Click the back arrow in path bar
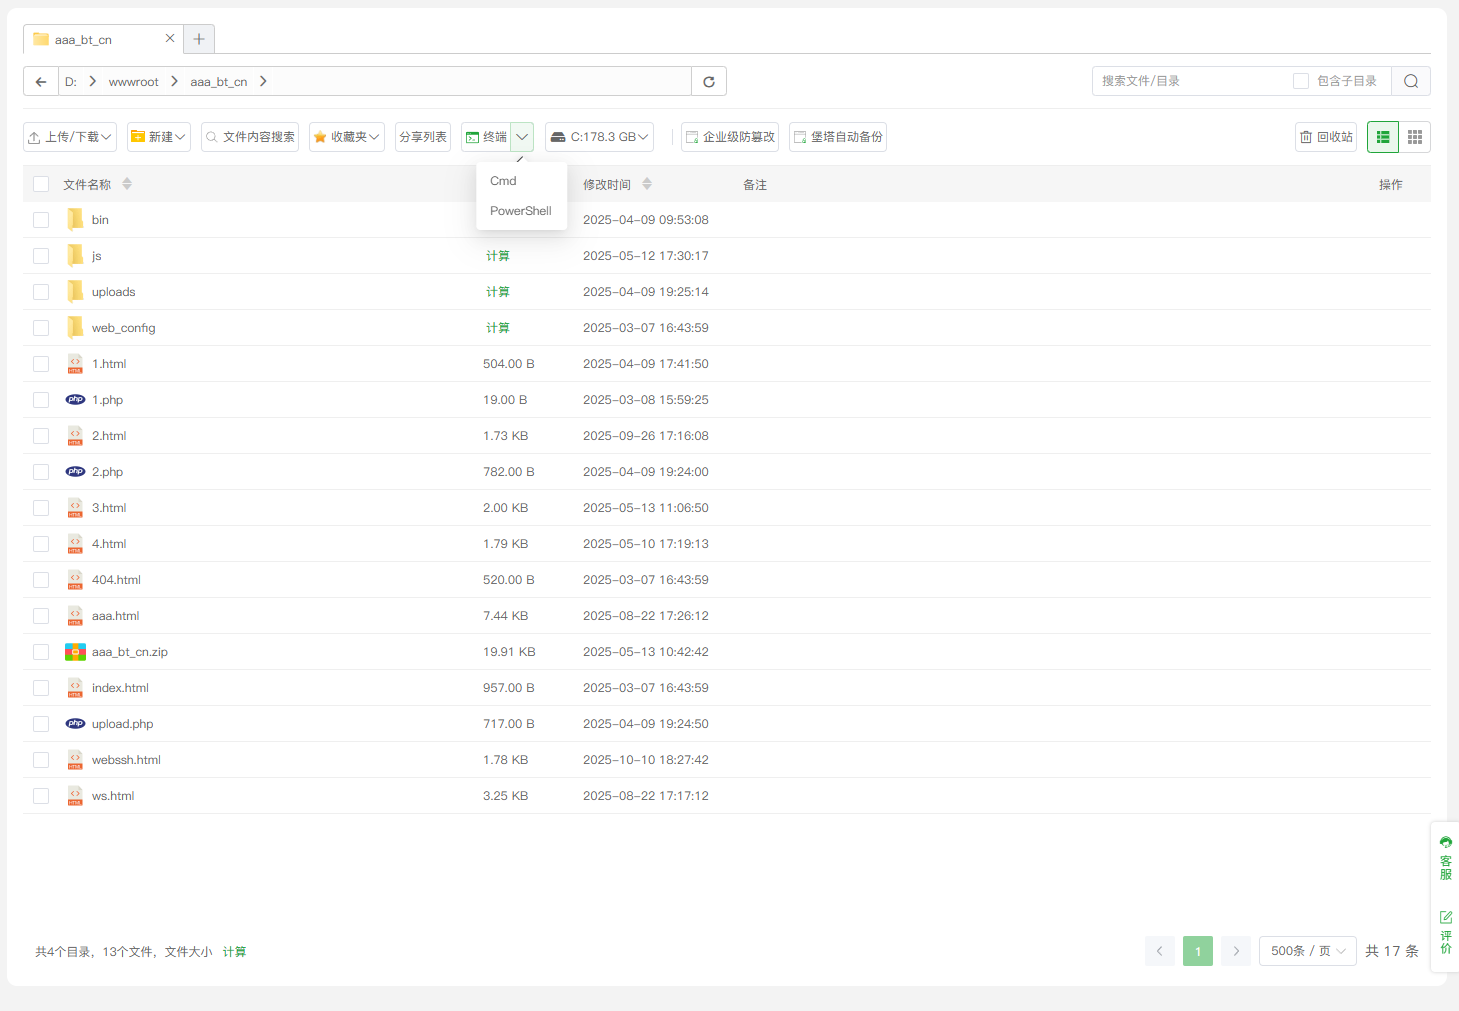This screenshot has height=1011, width=1459. [41, 82]
